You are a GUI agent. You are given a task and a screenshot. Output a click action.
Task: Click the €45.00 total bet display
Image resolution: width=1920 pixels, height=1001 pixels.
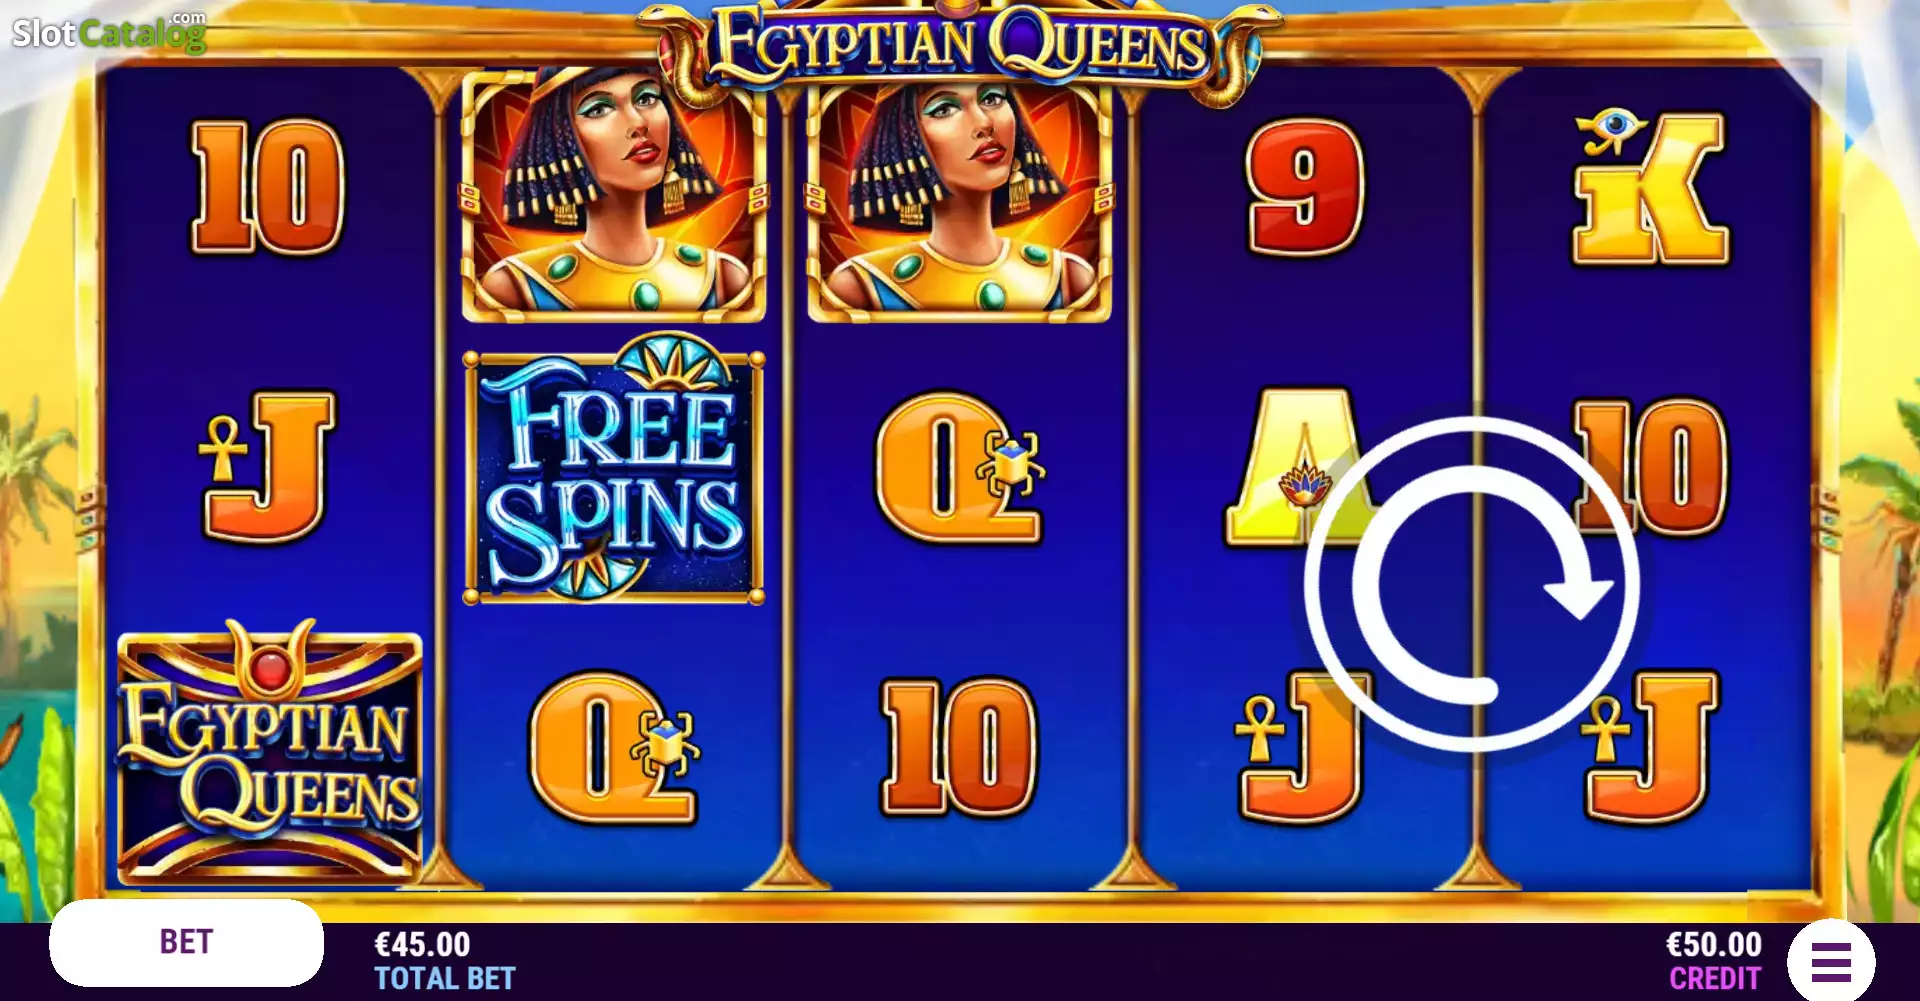tap(444, 961)
